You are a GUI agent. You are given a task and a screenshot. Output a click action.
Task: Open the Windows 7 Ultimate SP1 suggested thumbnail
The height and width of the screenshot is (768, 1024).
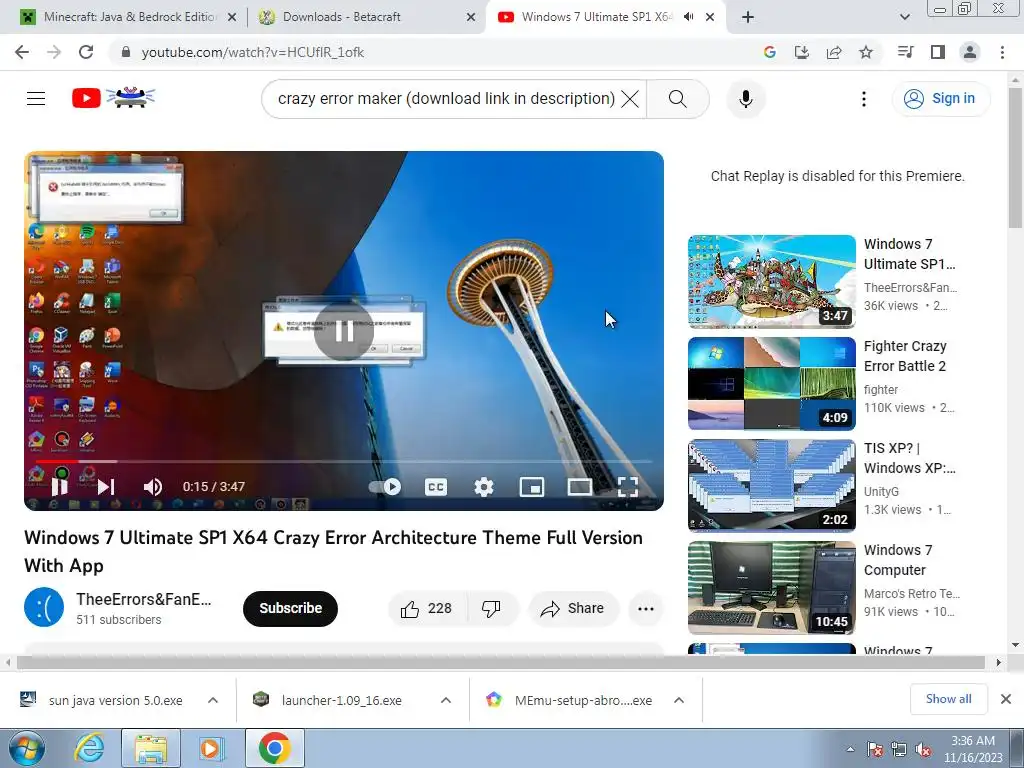click(771, 281)
